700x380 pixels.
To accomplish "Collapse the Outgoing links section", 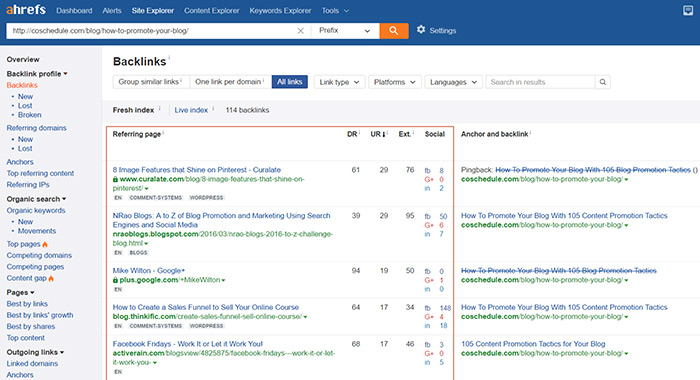I will tap(35, 352).
